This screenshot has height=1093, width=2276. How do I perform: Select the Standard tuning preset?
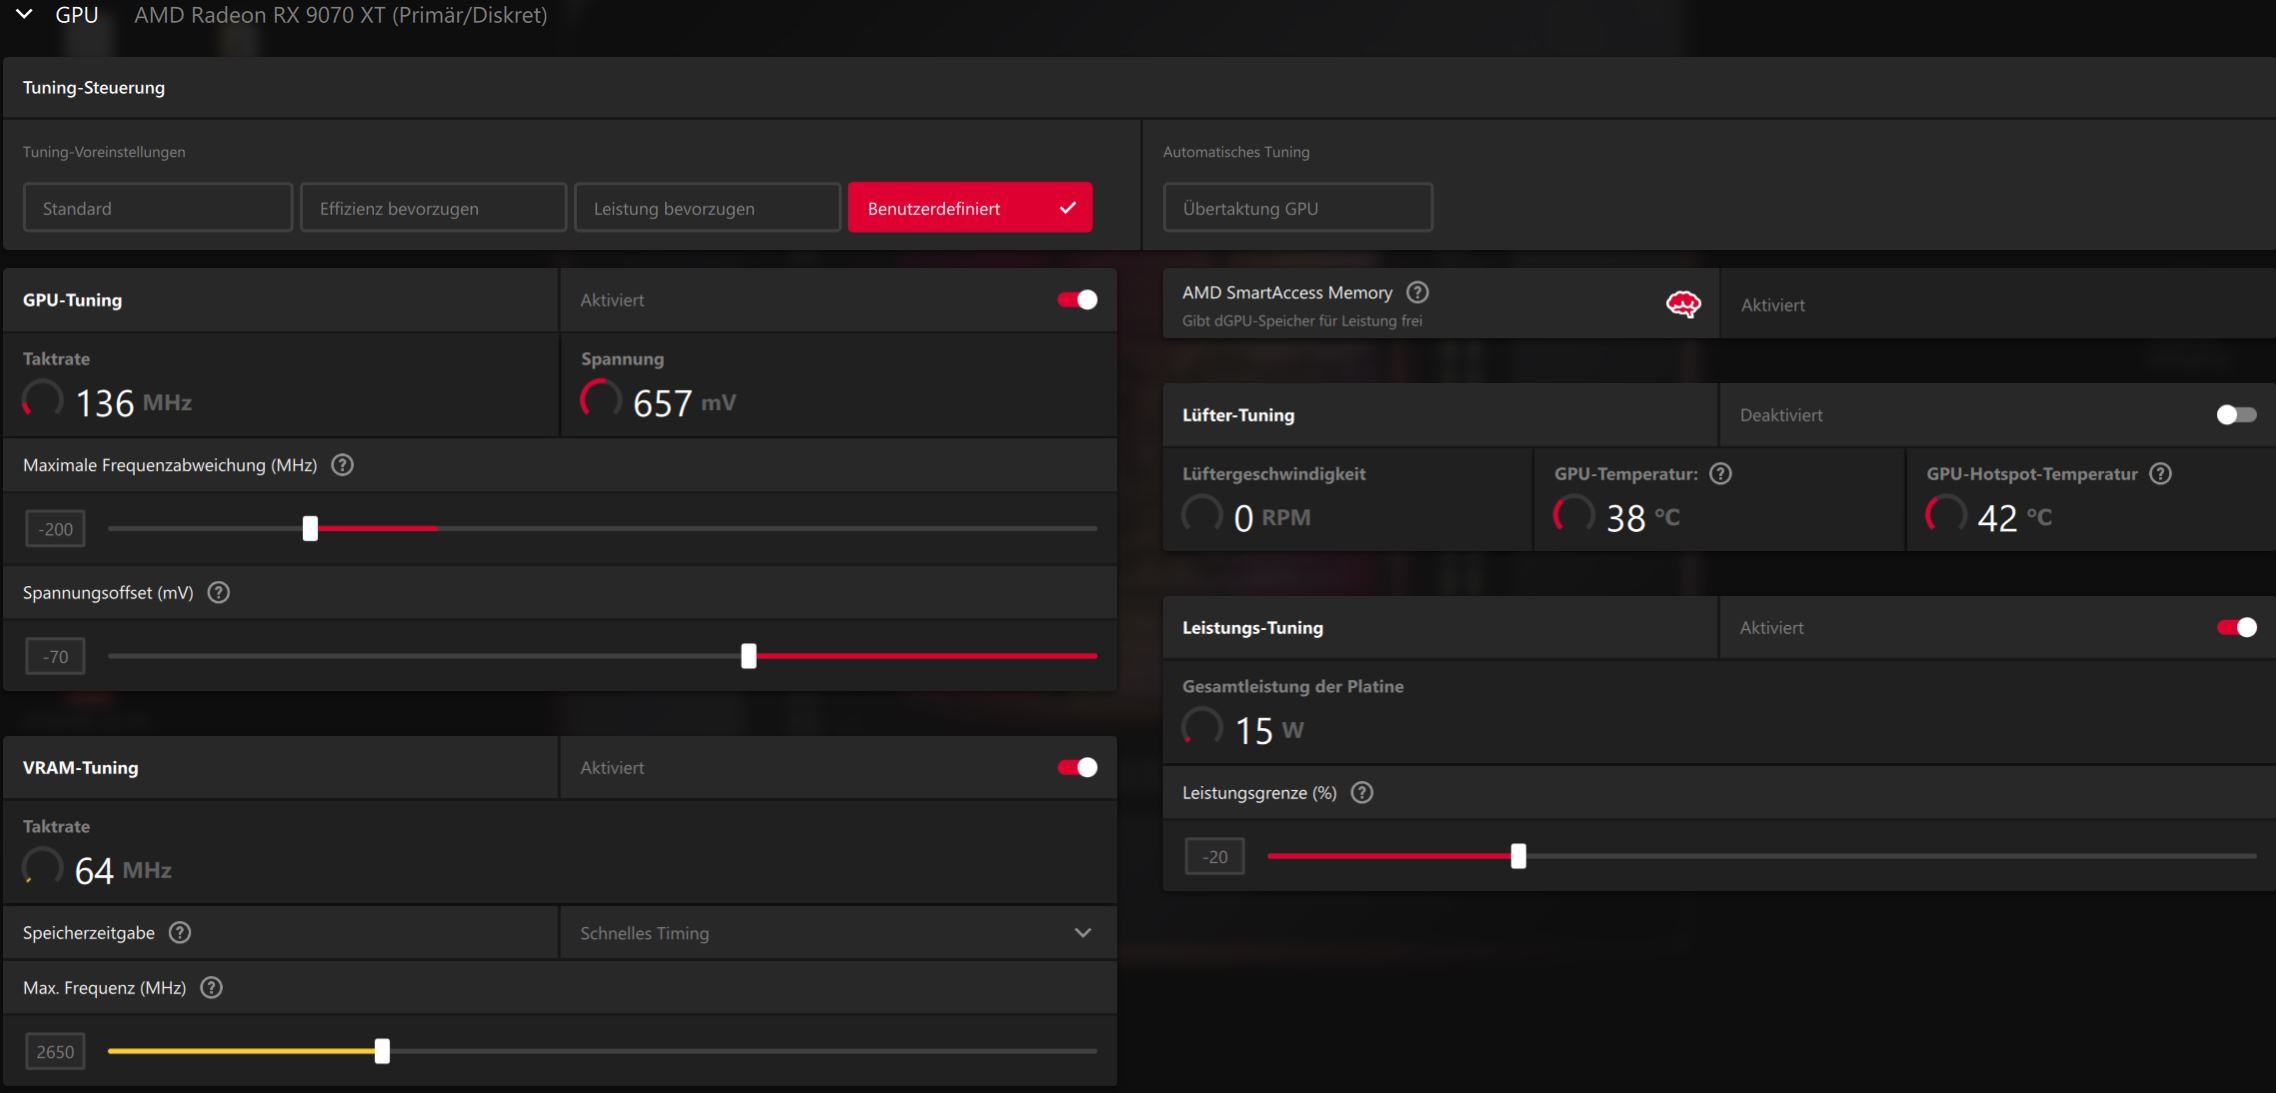158,208
